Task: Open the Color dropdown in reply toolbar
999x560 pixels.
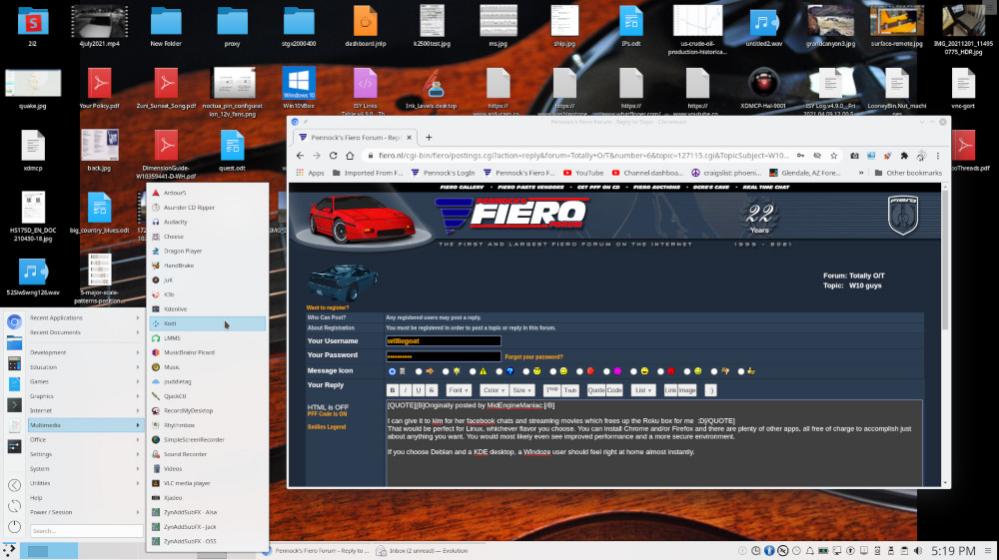Action: (x=493, y=390)
